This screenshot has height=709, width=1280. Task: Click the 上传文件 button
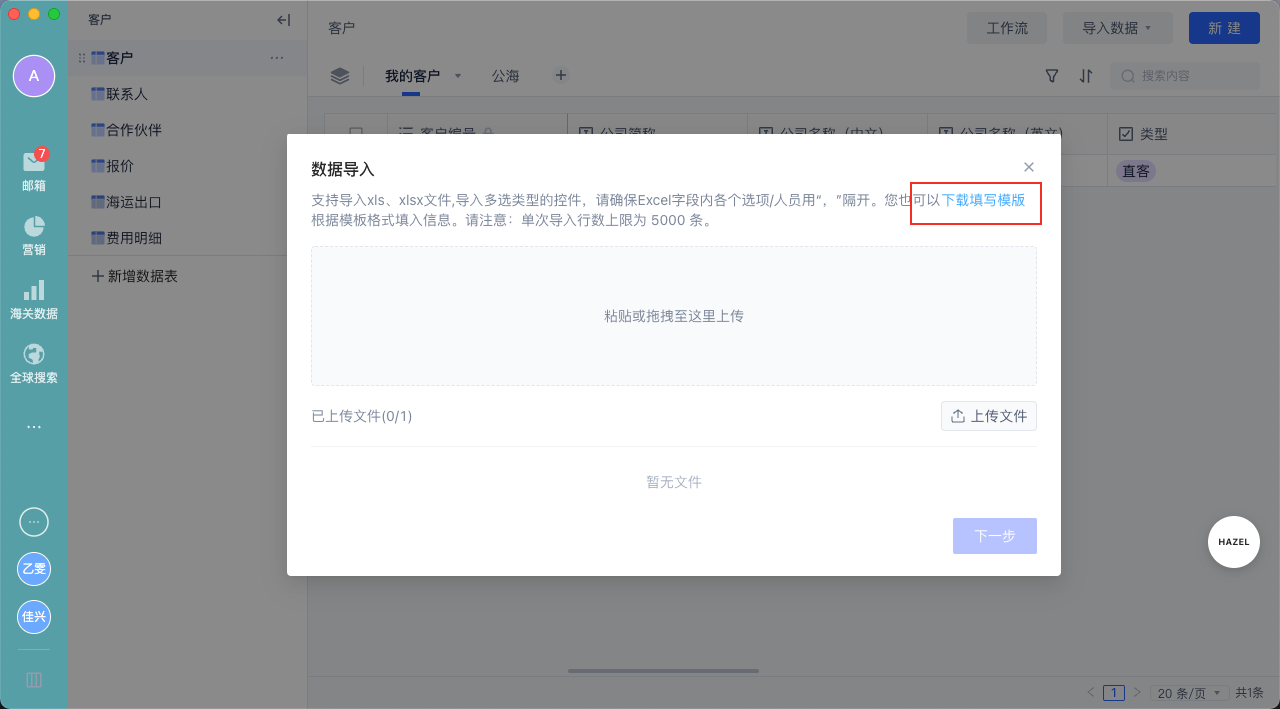[989, 416]
